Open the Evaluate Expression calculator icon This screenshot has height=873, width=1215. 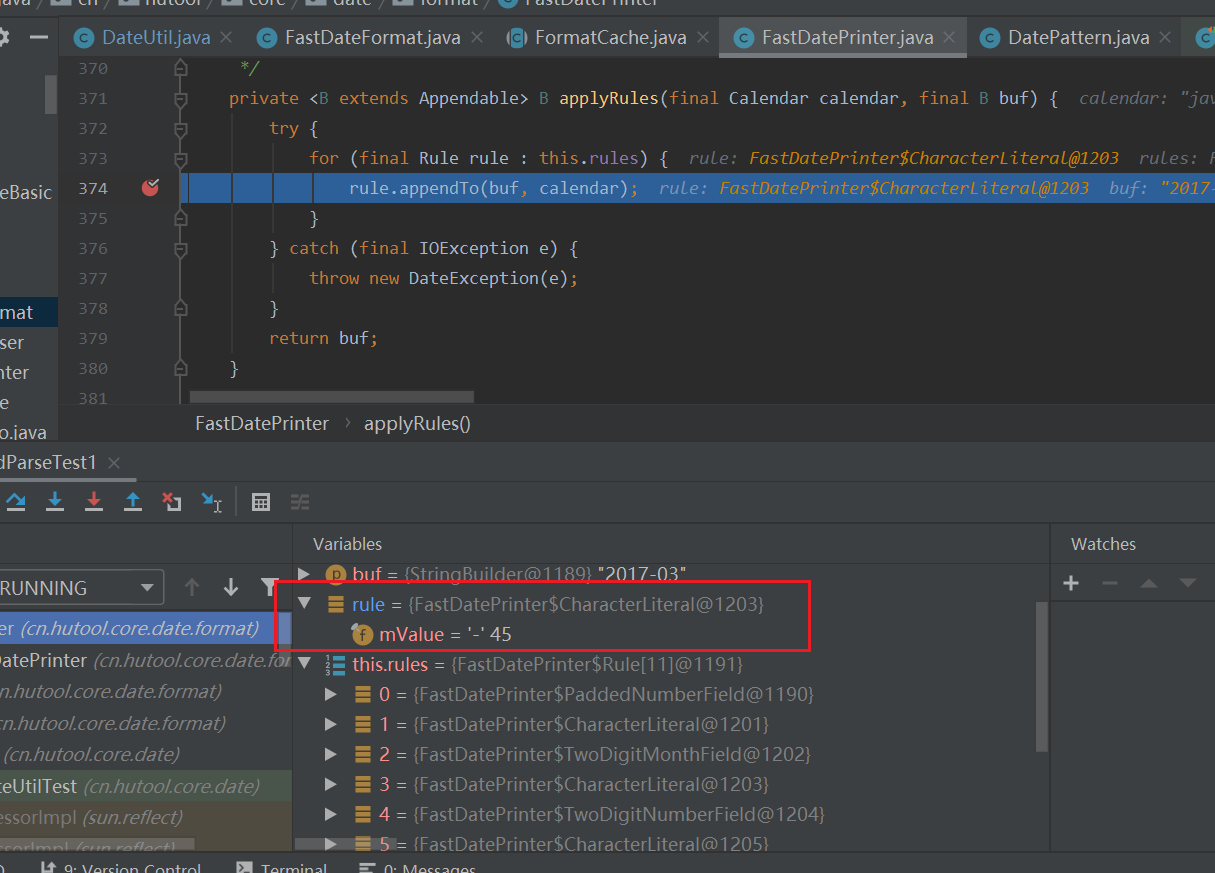coord(261,502)
